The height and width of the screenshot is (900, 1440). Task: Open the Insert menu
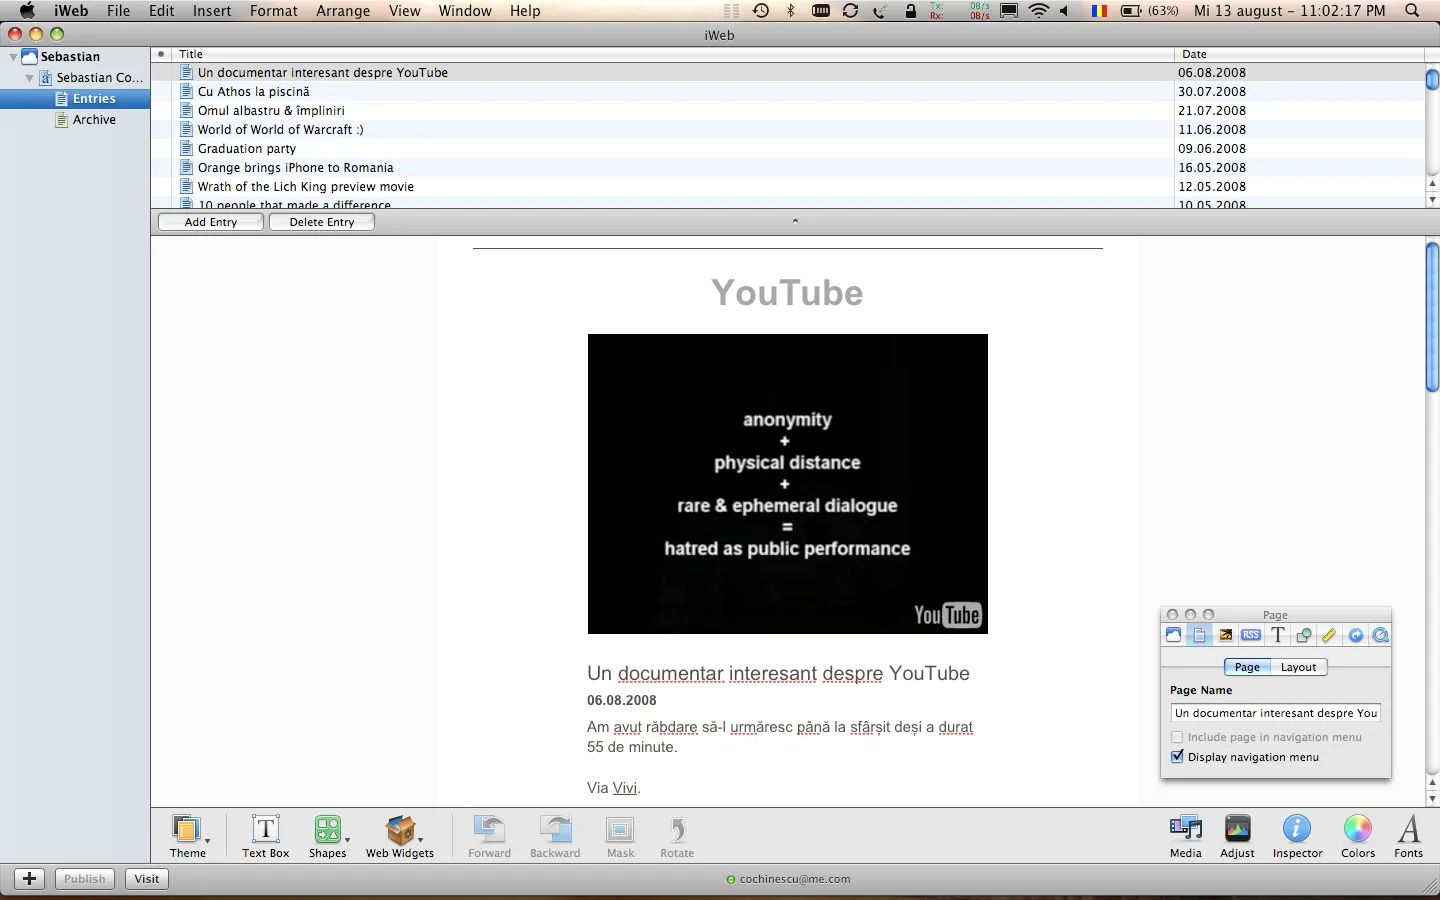pos(212,11)
